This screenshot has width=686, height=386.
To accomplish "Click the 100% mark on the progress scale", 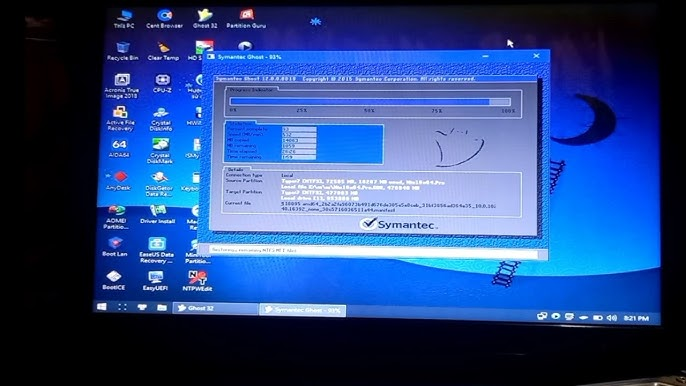I will pyautogui.click(x=508, y=111).
